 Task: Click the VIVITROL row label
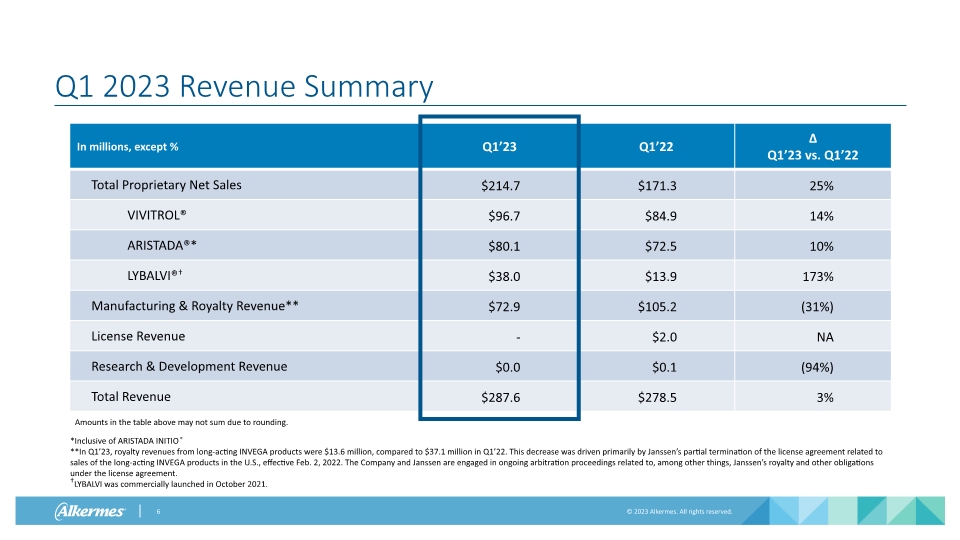pos(157,215)
